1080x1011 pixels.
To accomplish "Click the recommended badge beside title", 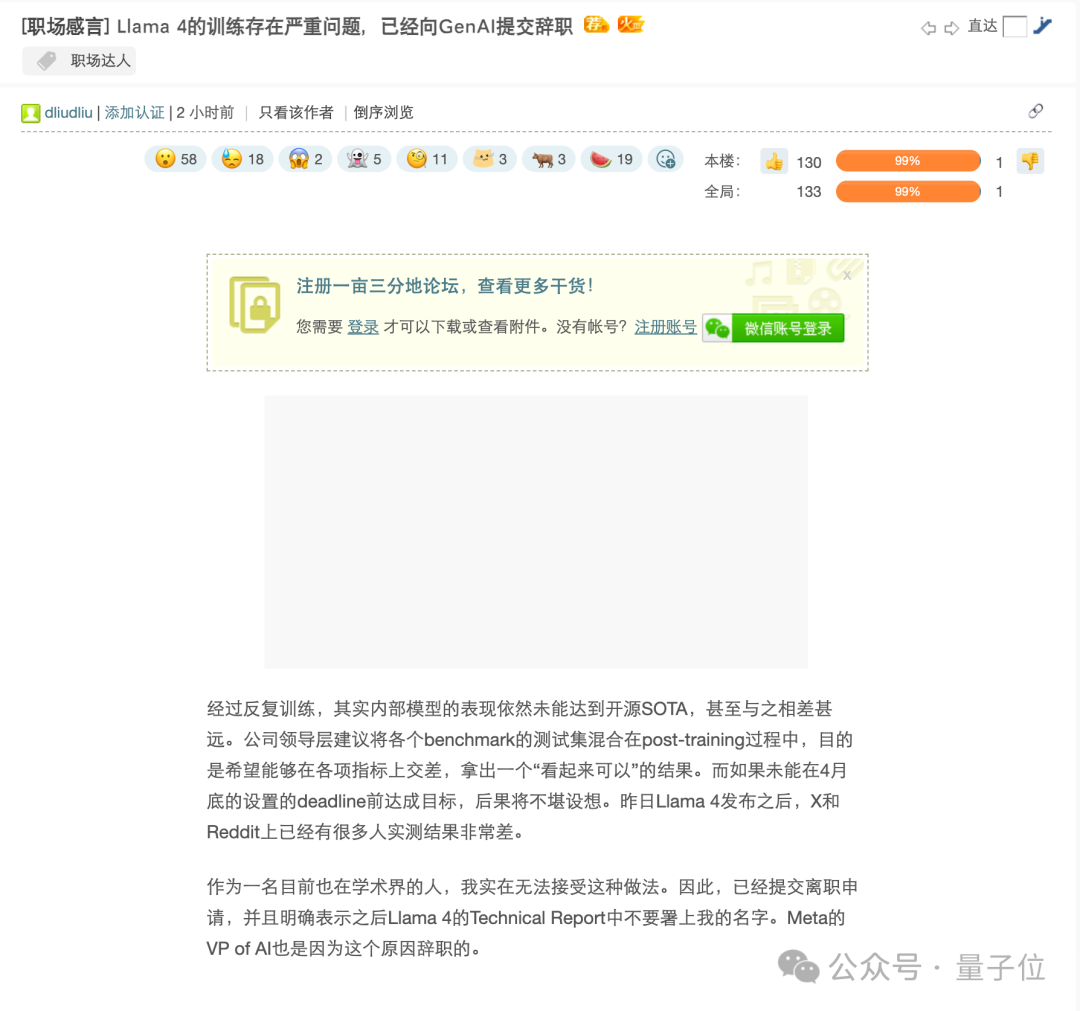I will click(x=596, y=25).
